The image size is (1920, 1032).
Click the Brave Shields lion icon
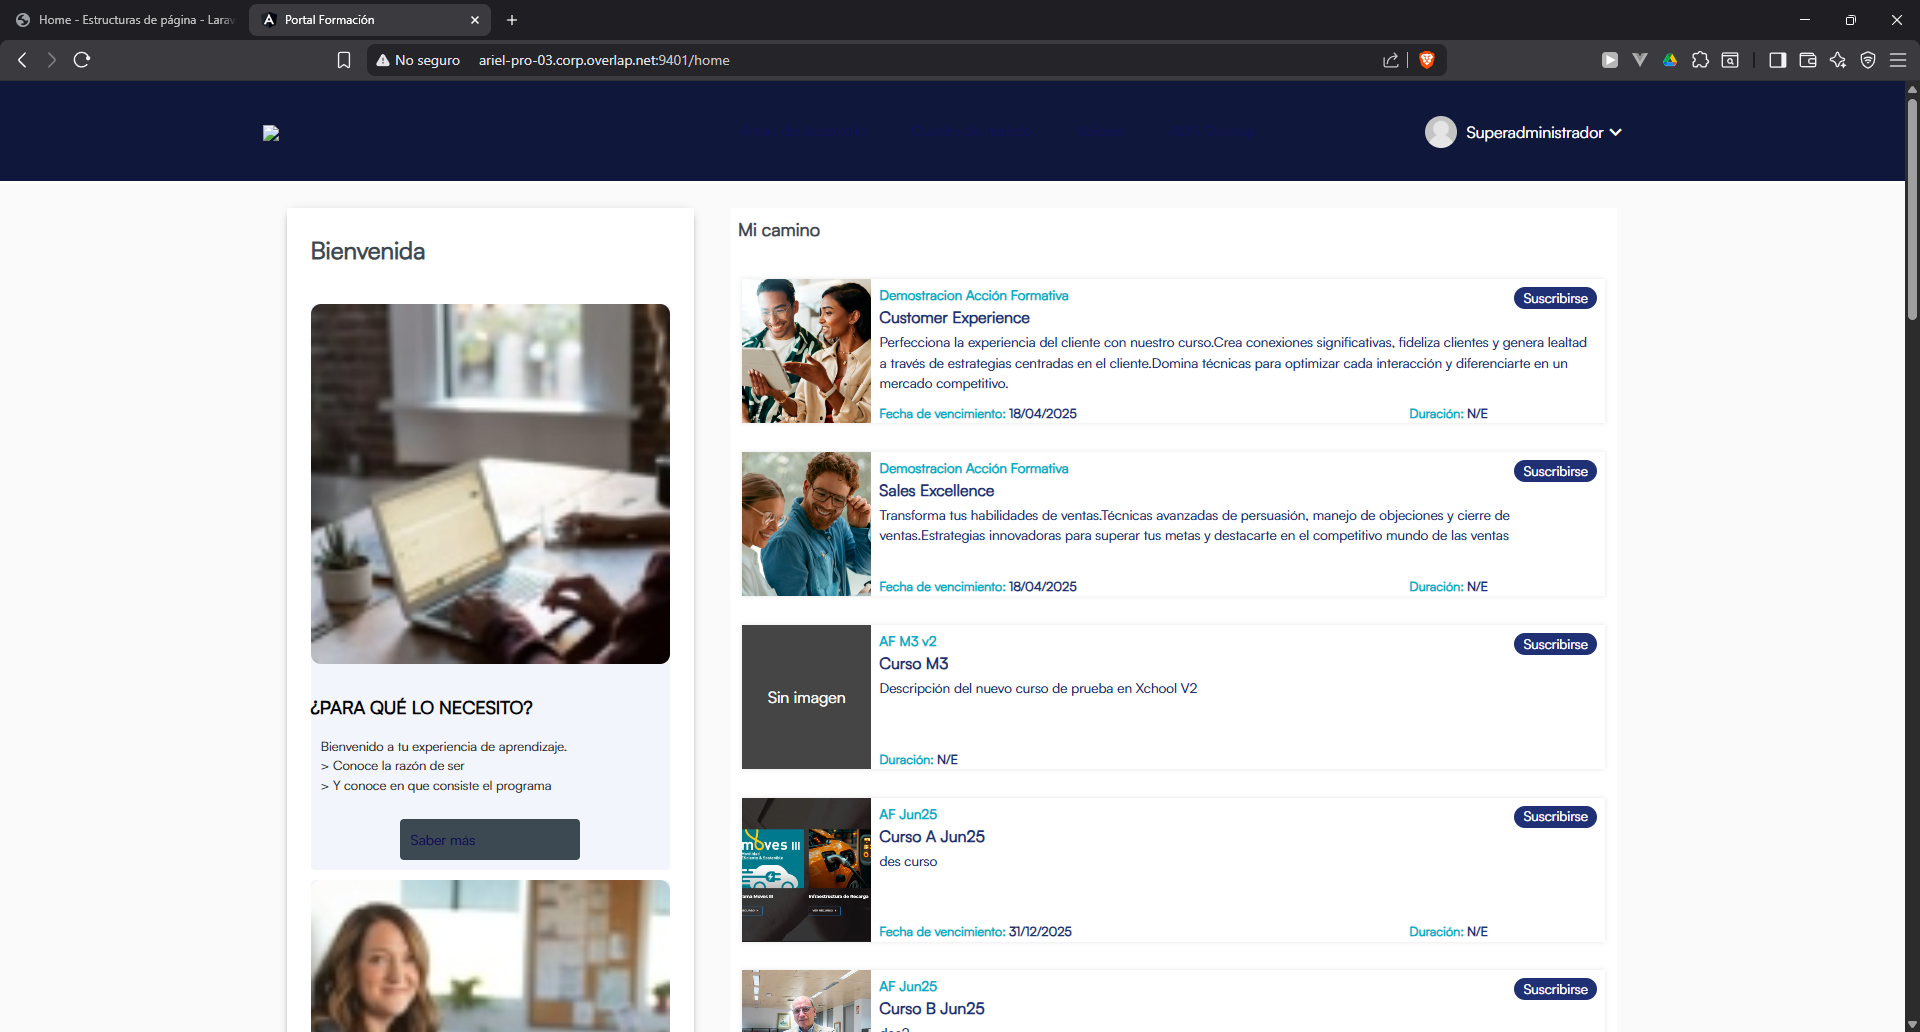pyautogui.click(x=1427, y=60)
